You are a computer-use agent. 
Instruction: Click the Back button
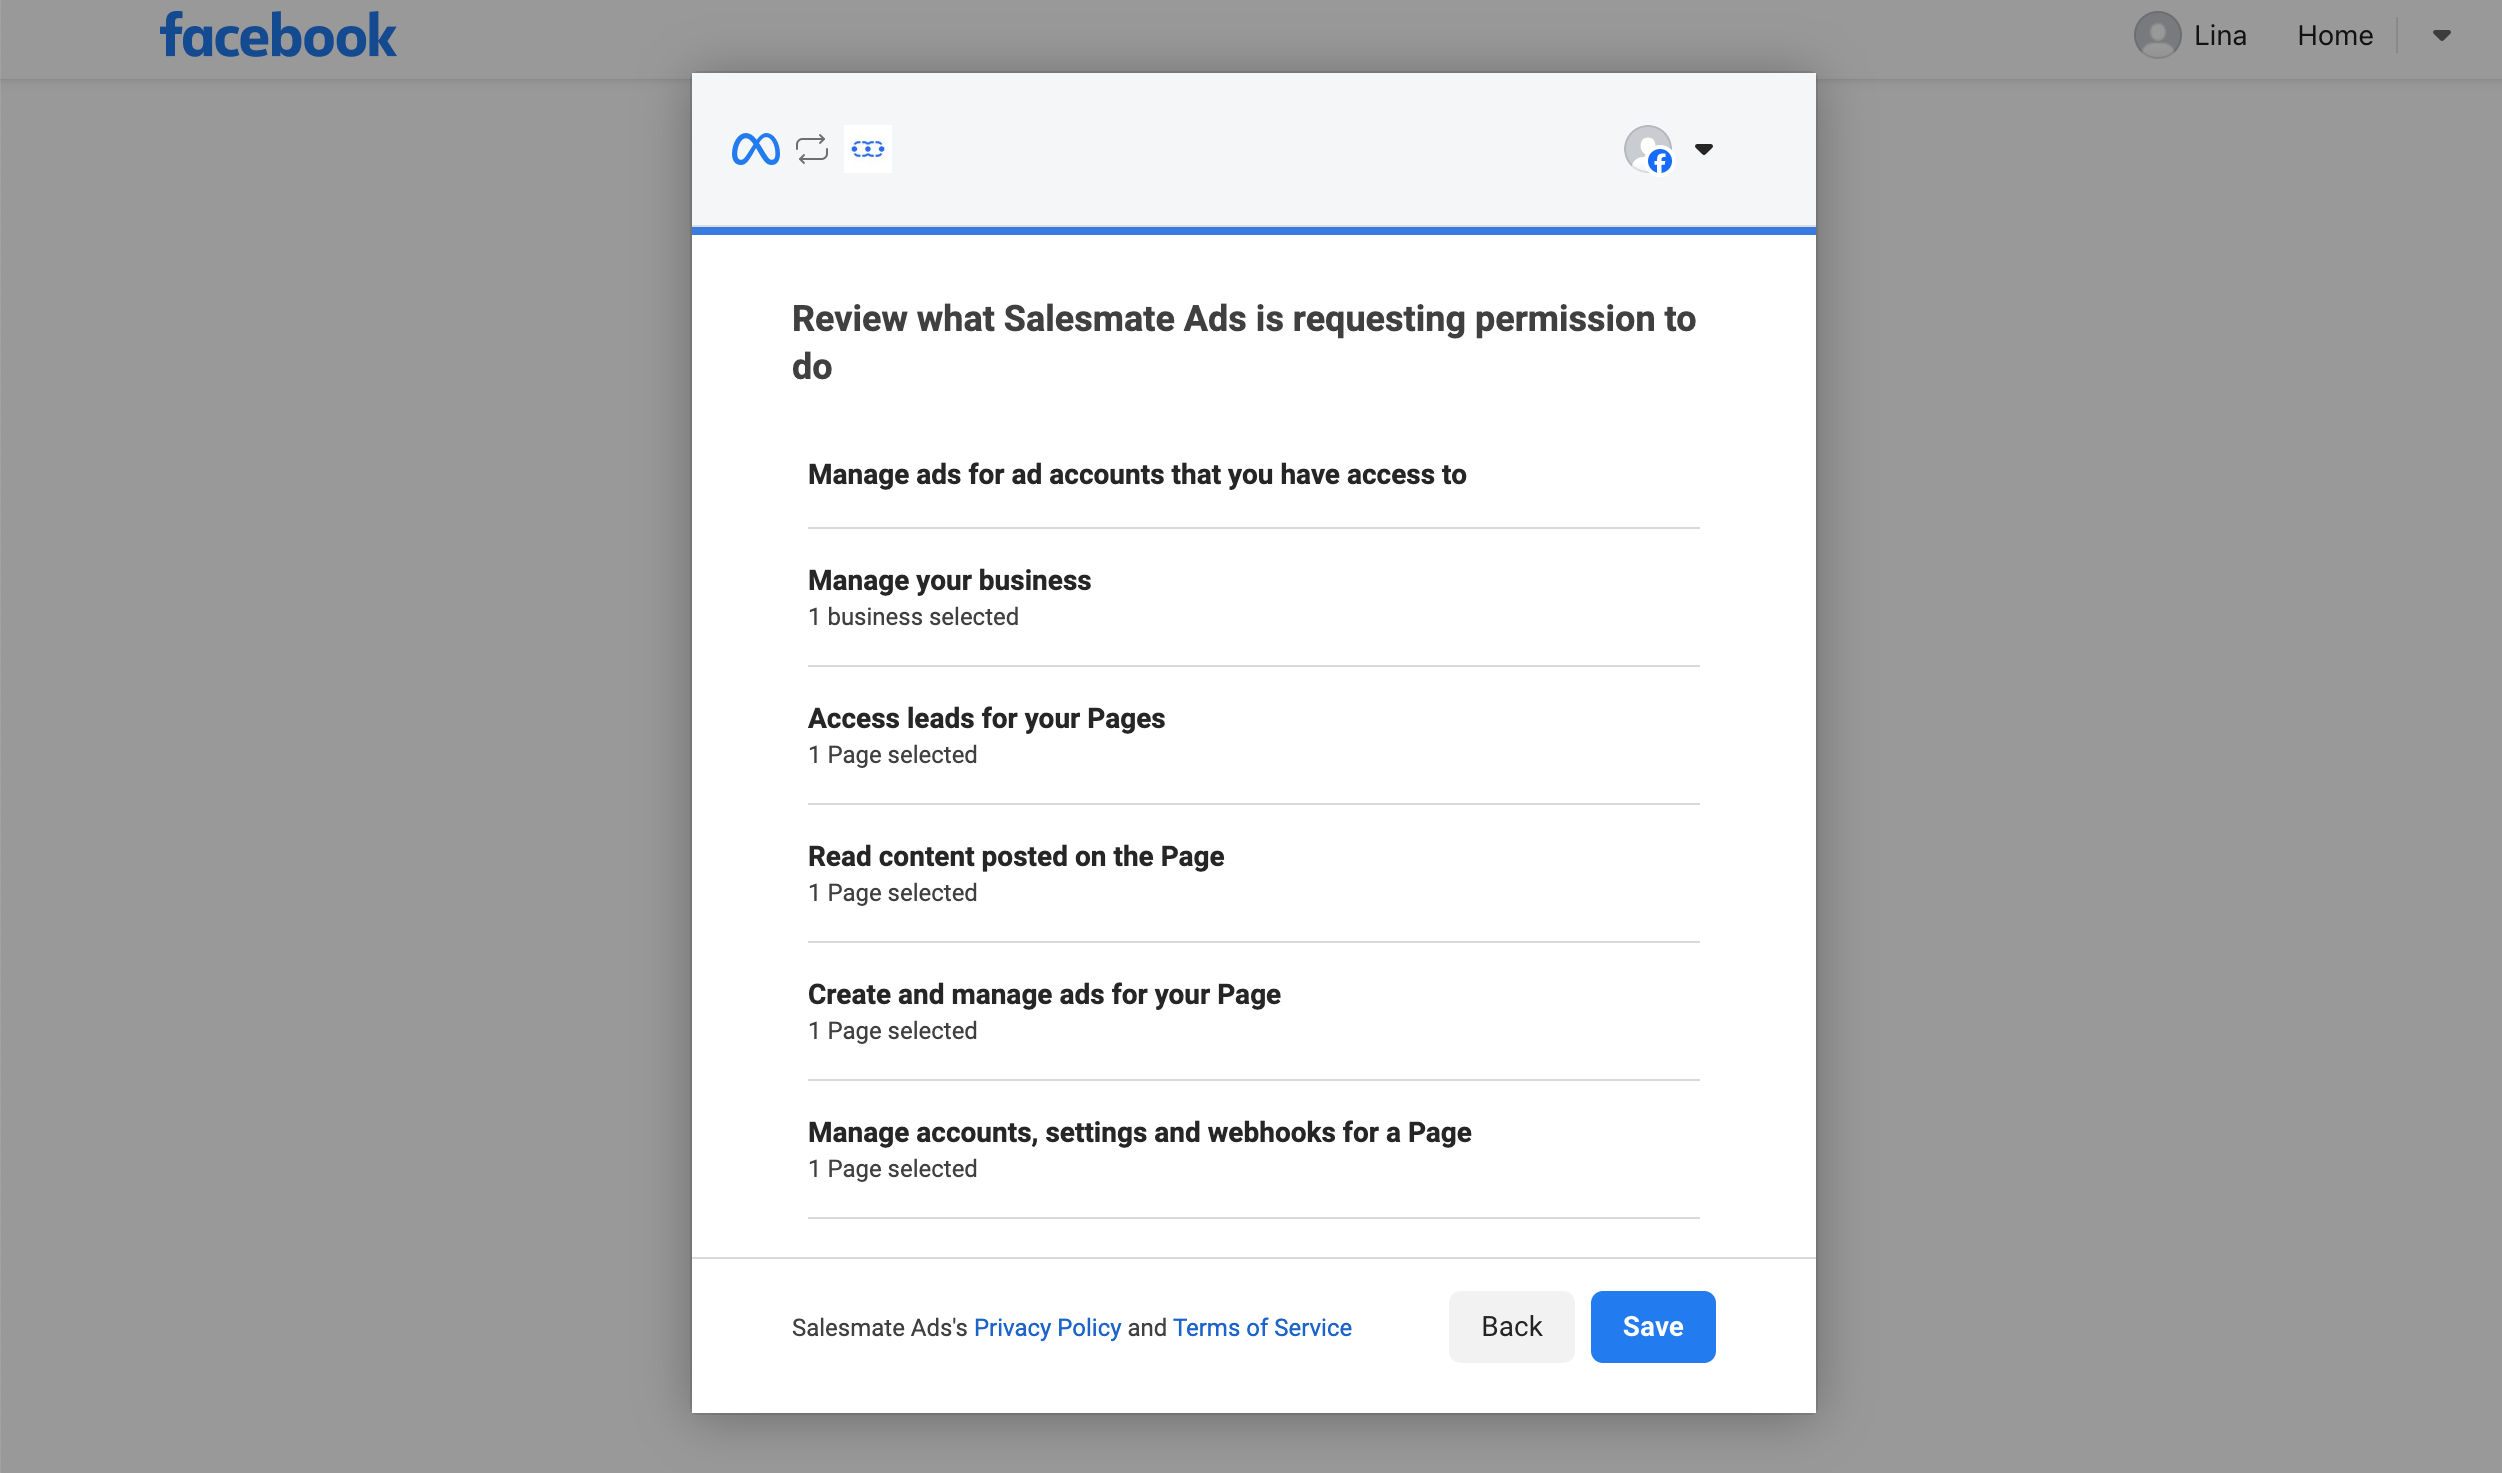click(x=1511, y=1326)
